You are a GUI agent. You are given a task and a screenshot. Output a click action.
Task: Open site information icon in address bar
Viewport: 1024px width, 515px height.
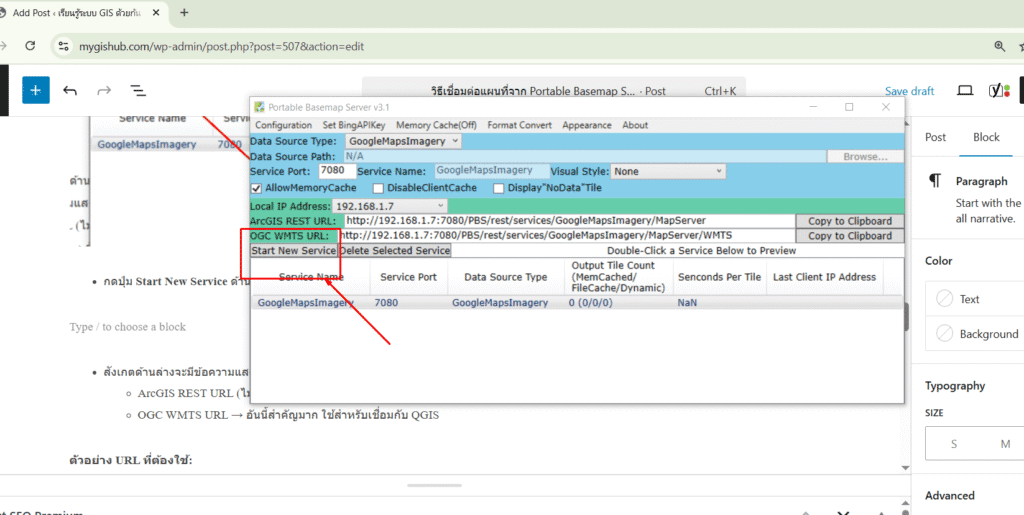[x=63, y=46]
